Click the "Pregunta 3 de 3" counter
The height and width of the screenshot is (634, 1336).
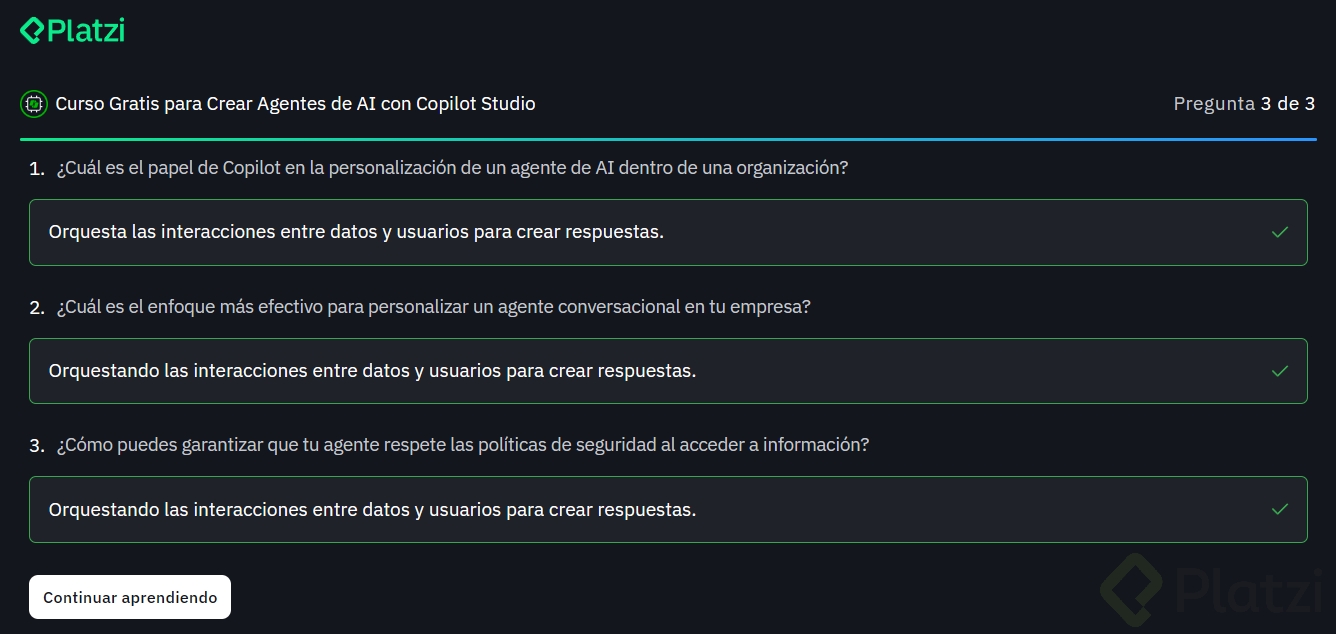pyautogui.click(x=1244, y=103)
